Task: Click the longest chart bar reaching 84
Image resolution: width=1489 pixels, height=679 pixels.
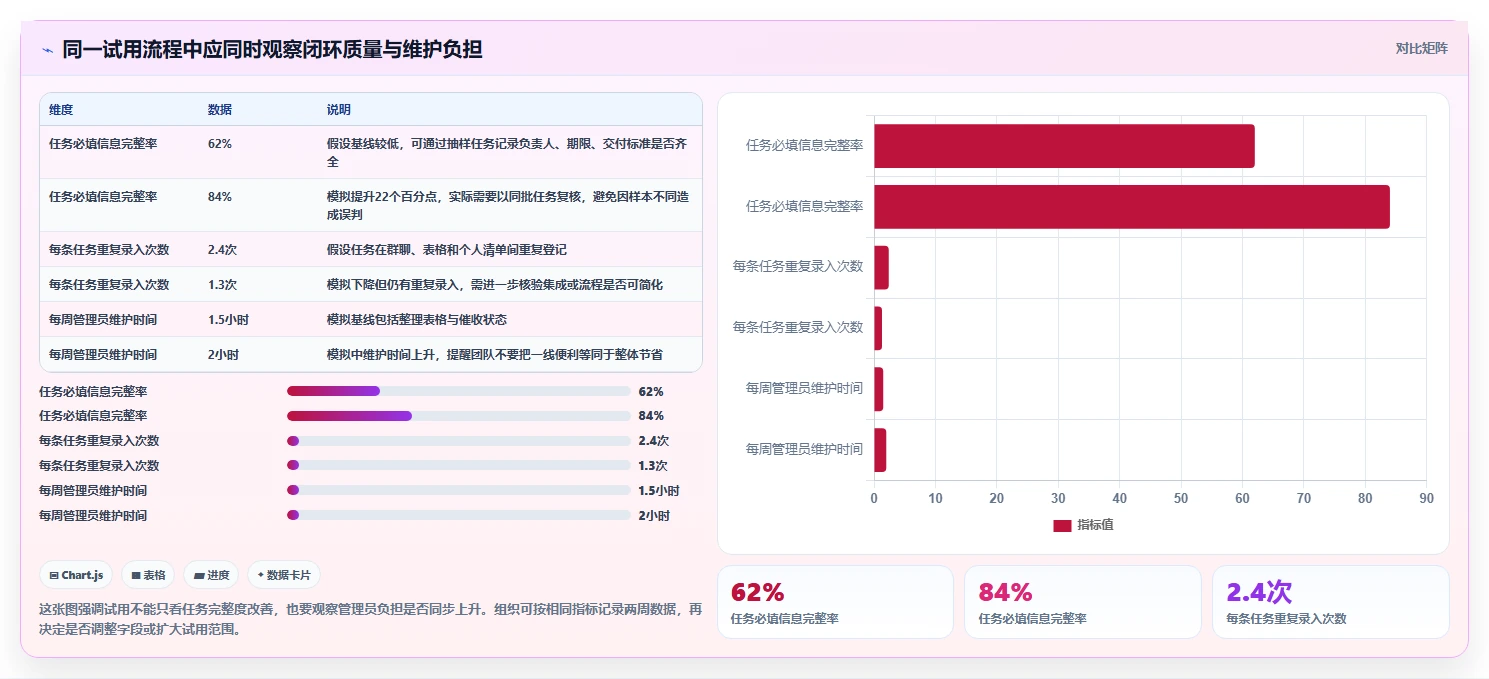Action: 1132,207
